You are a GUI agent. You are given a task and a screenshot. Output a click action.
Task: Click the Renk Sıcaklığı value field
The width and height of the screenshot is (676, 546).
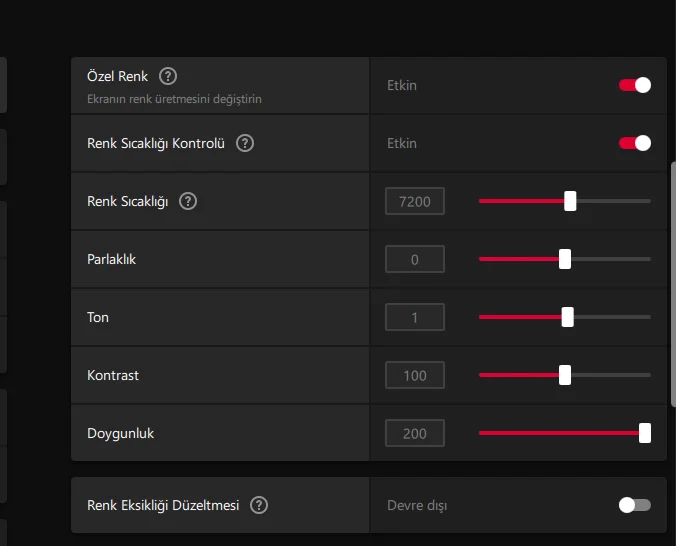415,202
